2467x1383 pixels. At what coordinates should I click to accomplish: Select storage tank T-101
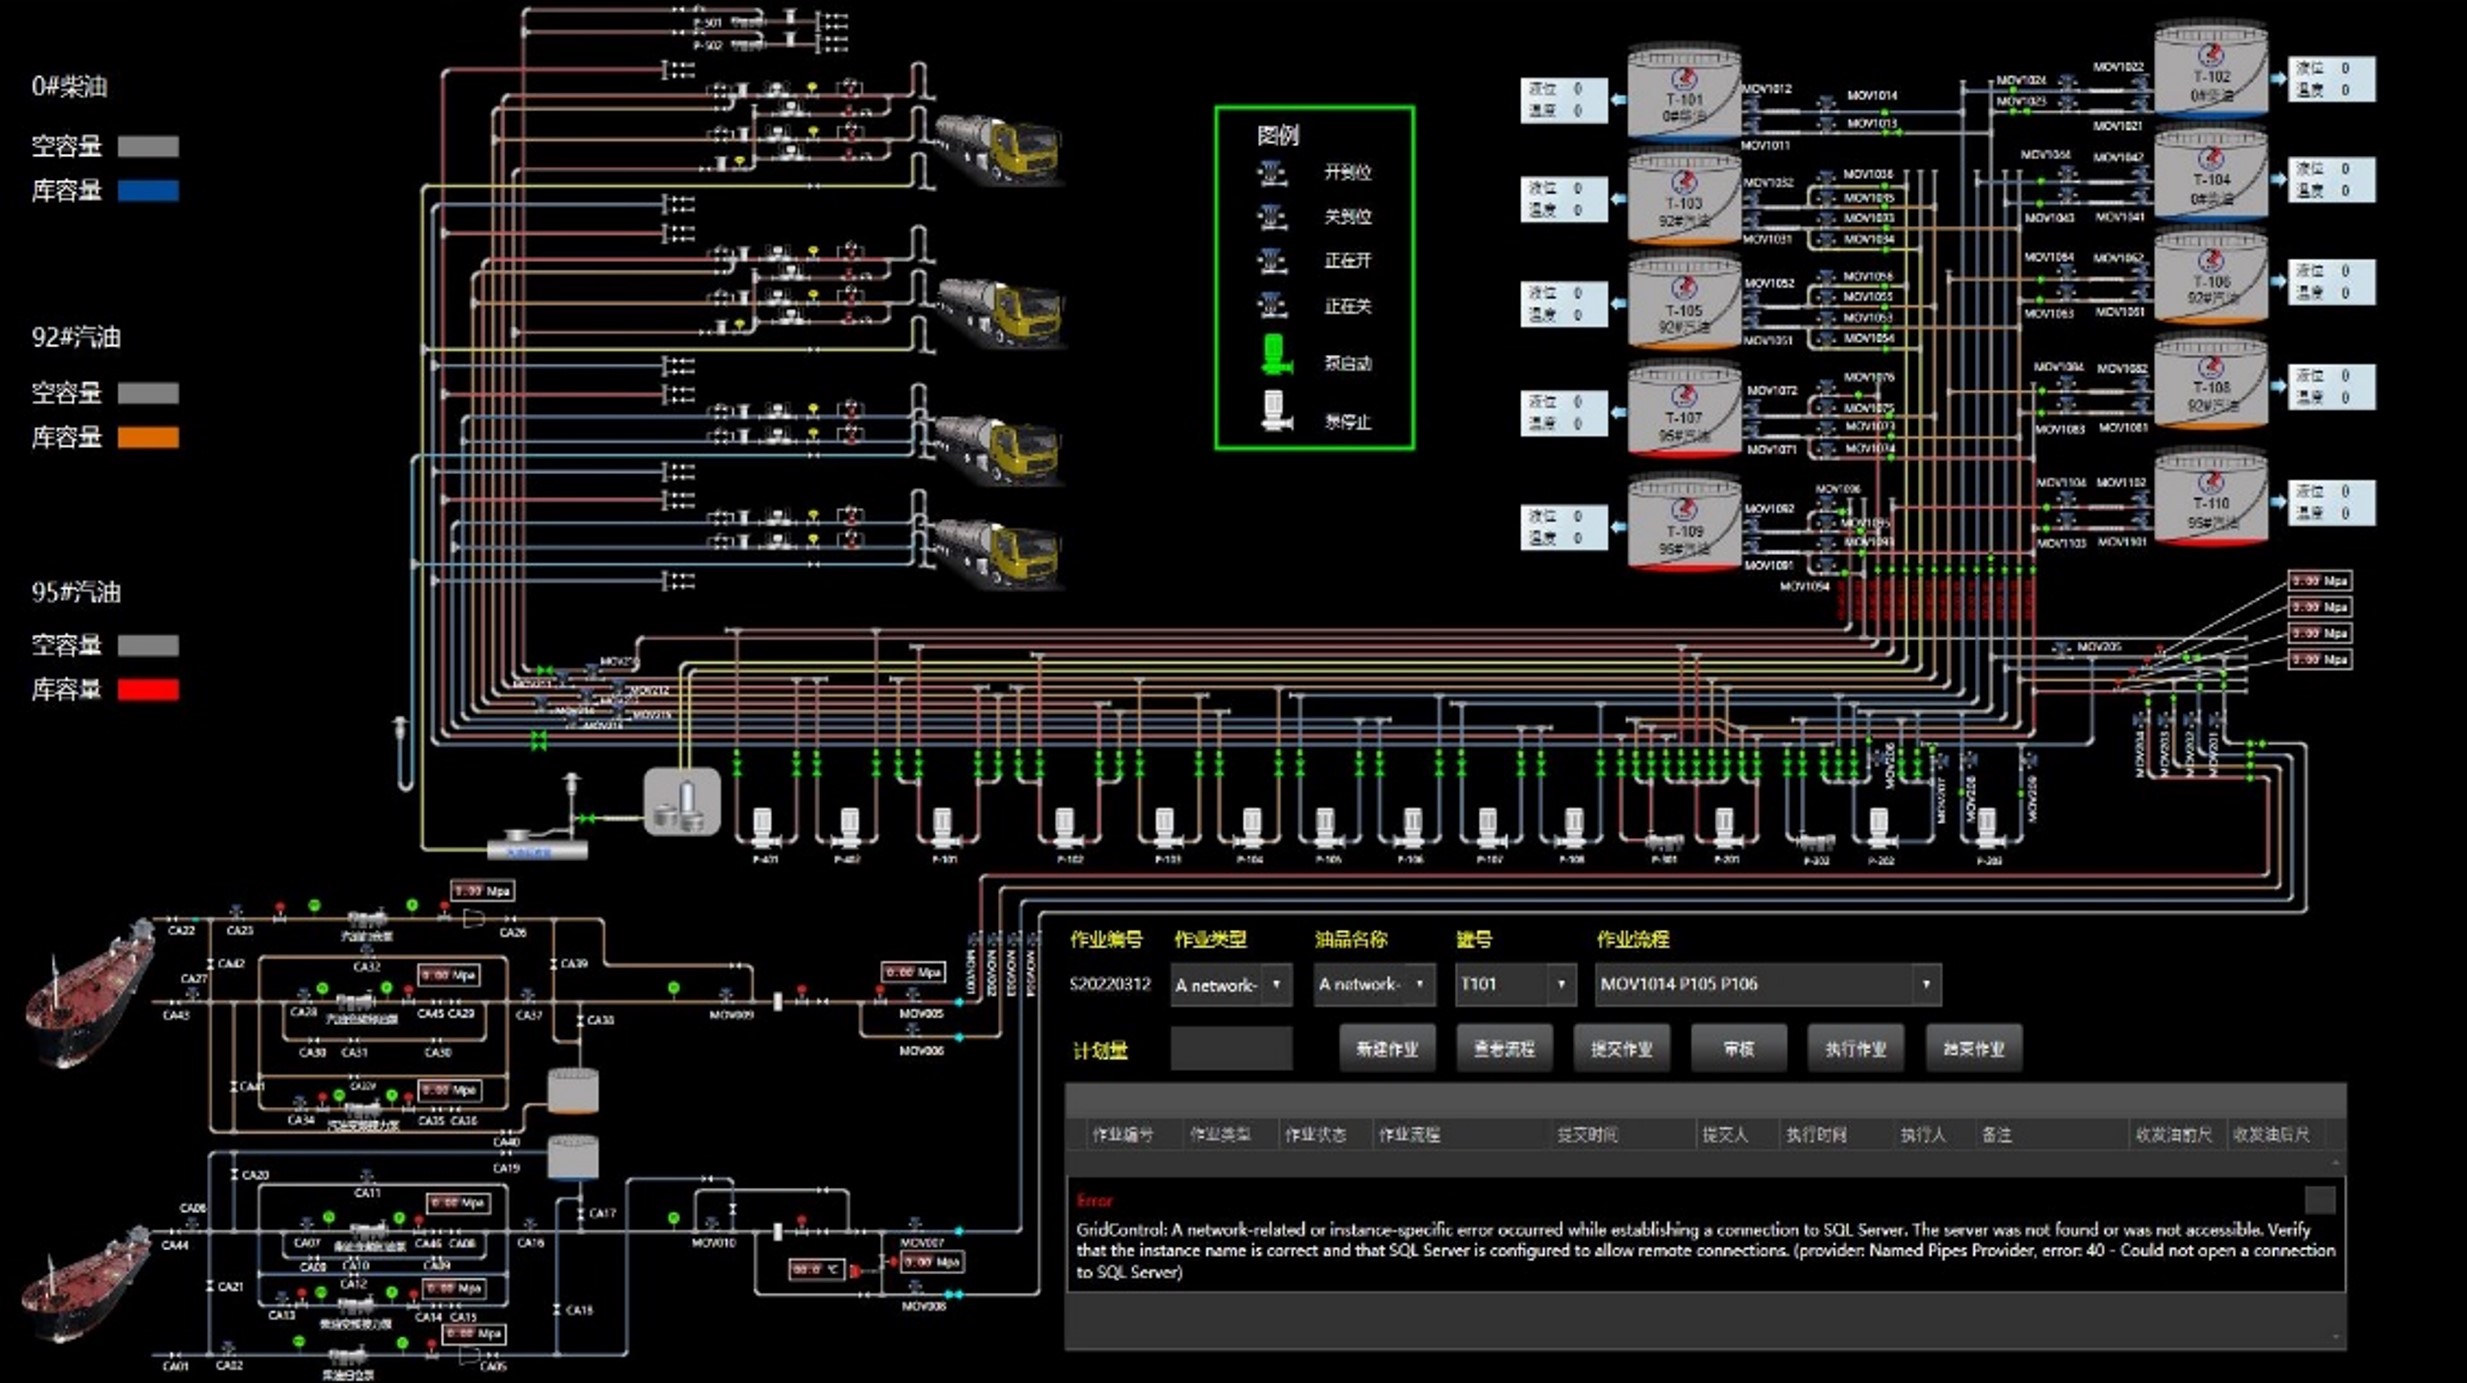click(1683, 91)
